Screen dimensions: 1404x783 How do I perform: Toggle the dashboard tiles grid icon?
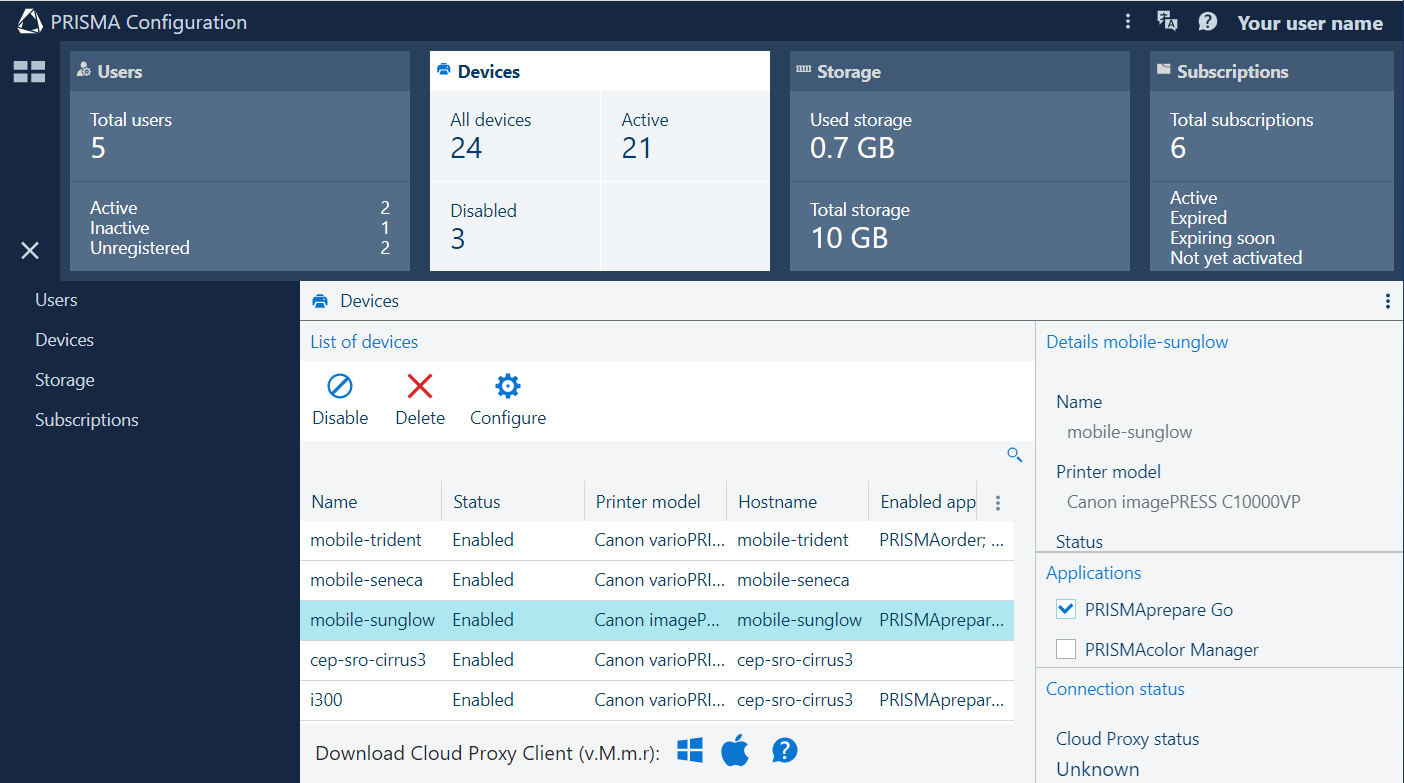pyautogui.click(x=29, y=71)
